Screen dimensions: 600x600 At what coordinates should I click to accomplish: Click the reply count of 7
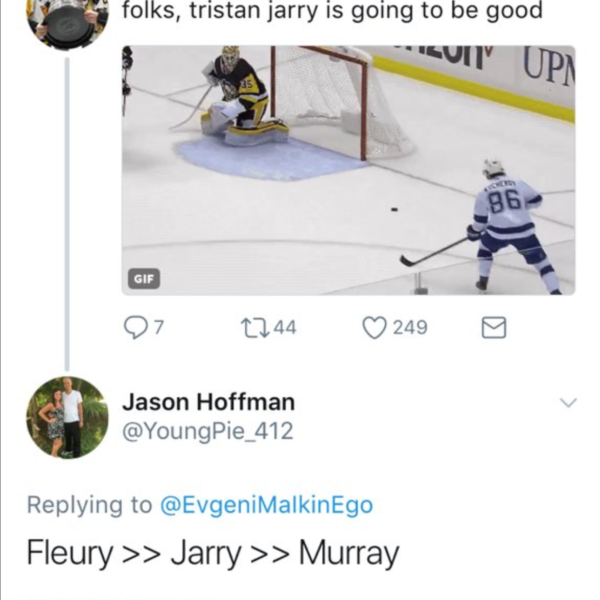tap(158, 327)
